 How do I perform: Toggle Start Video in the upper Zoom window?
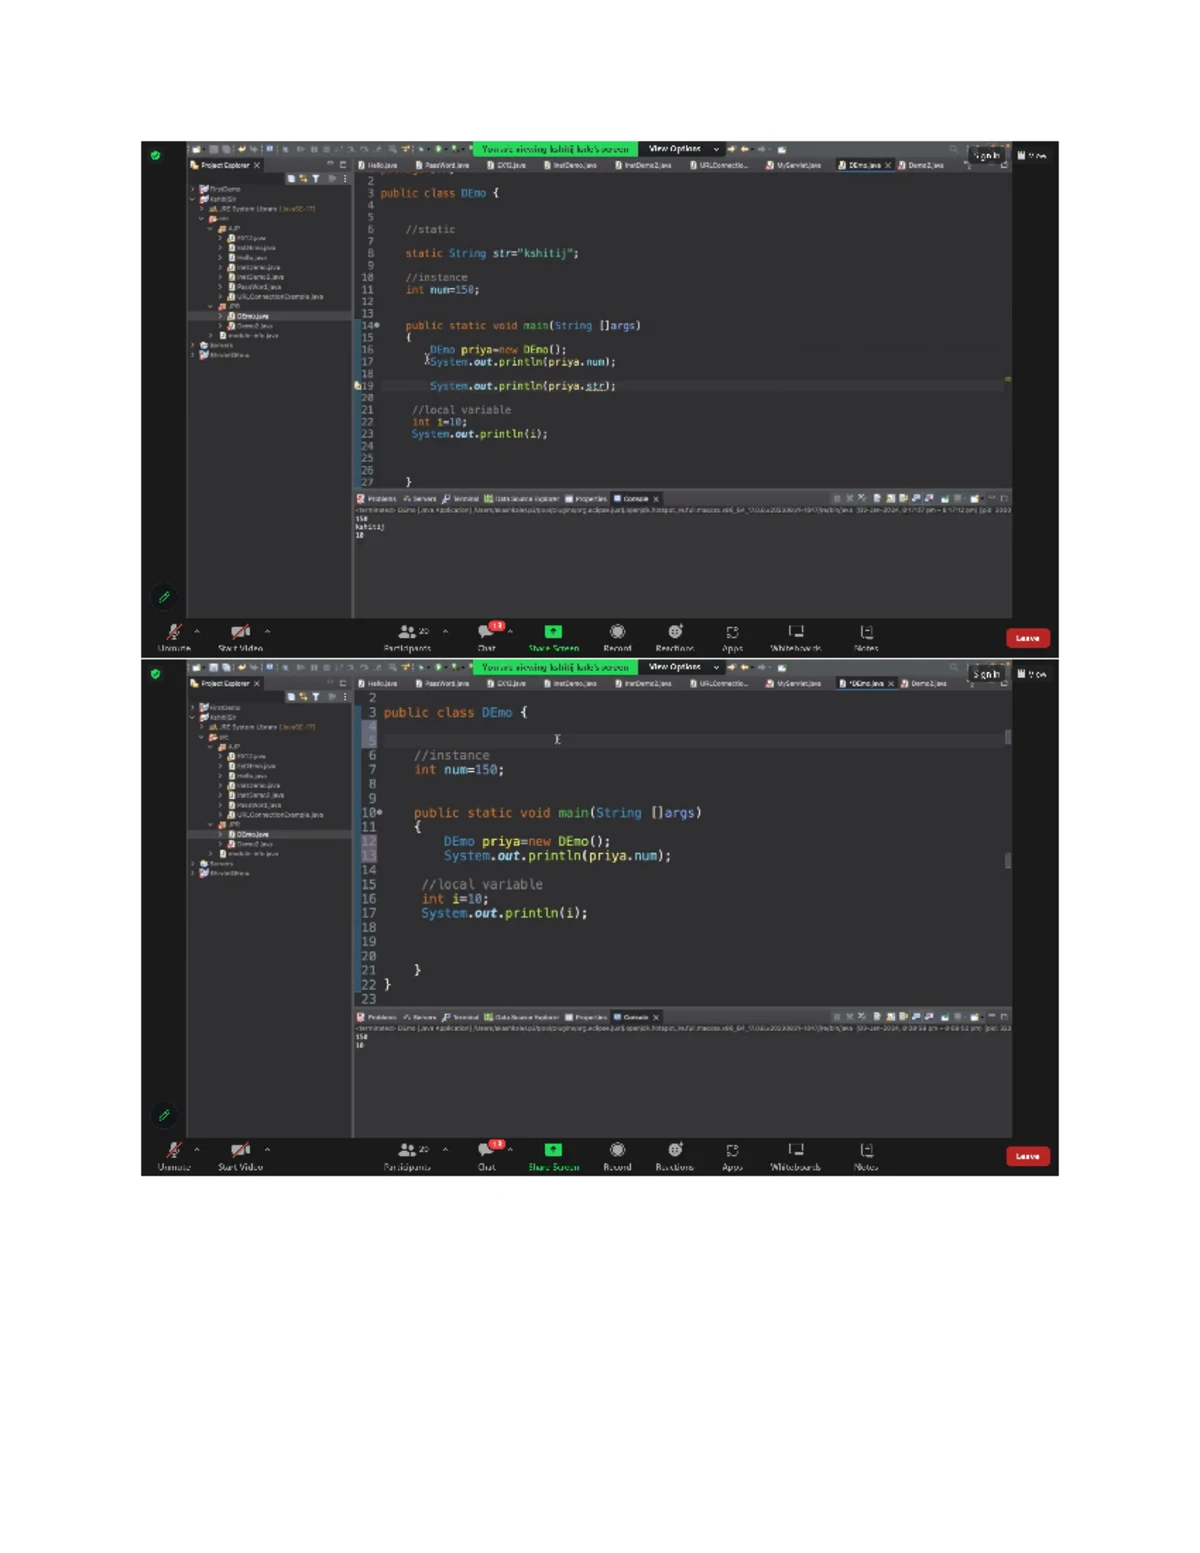point(240,632)
